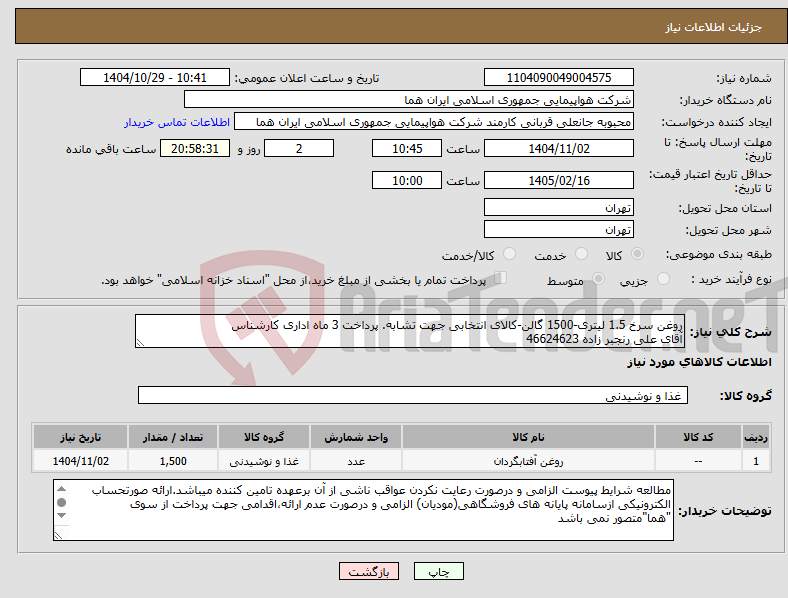Click the quantity cell 1,500
788x598 pixels.
173,461
